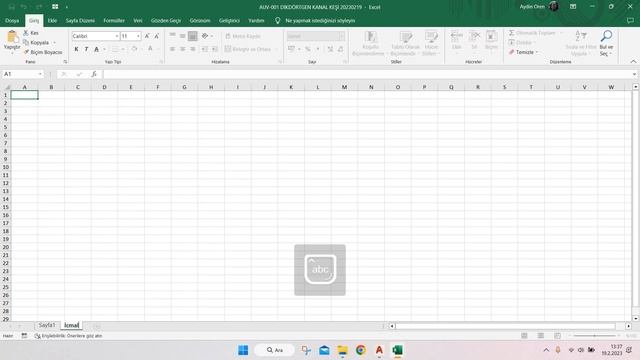The image size is (640, 360).
Task: Click the Aydın Ören account name
Action: [532, 7]
